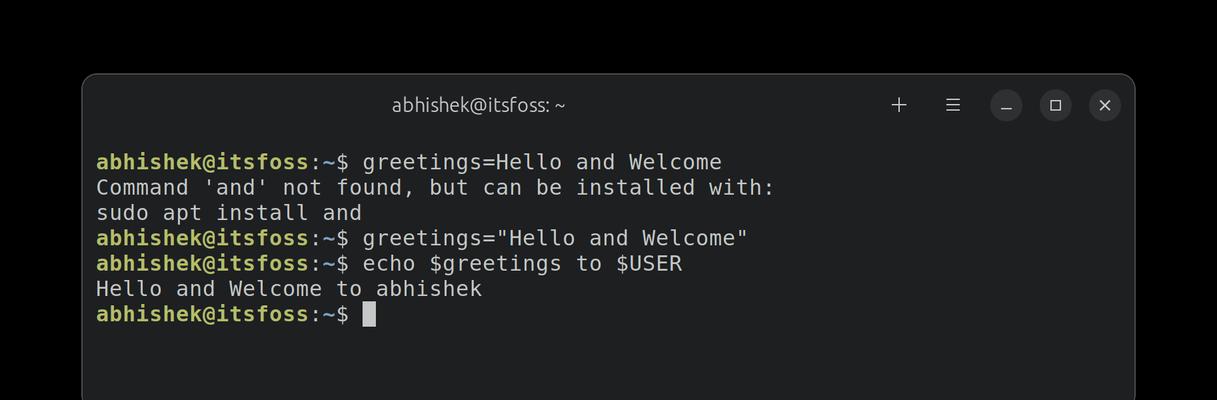Click the empty title bar left of title

pyautogui.click(x=235, y=105)
